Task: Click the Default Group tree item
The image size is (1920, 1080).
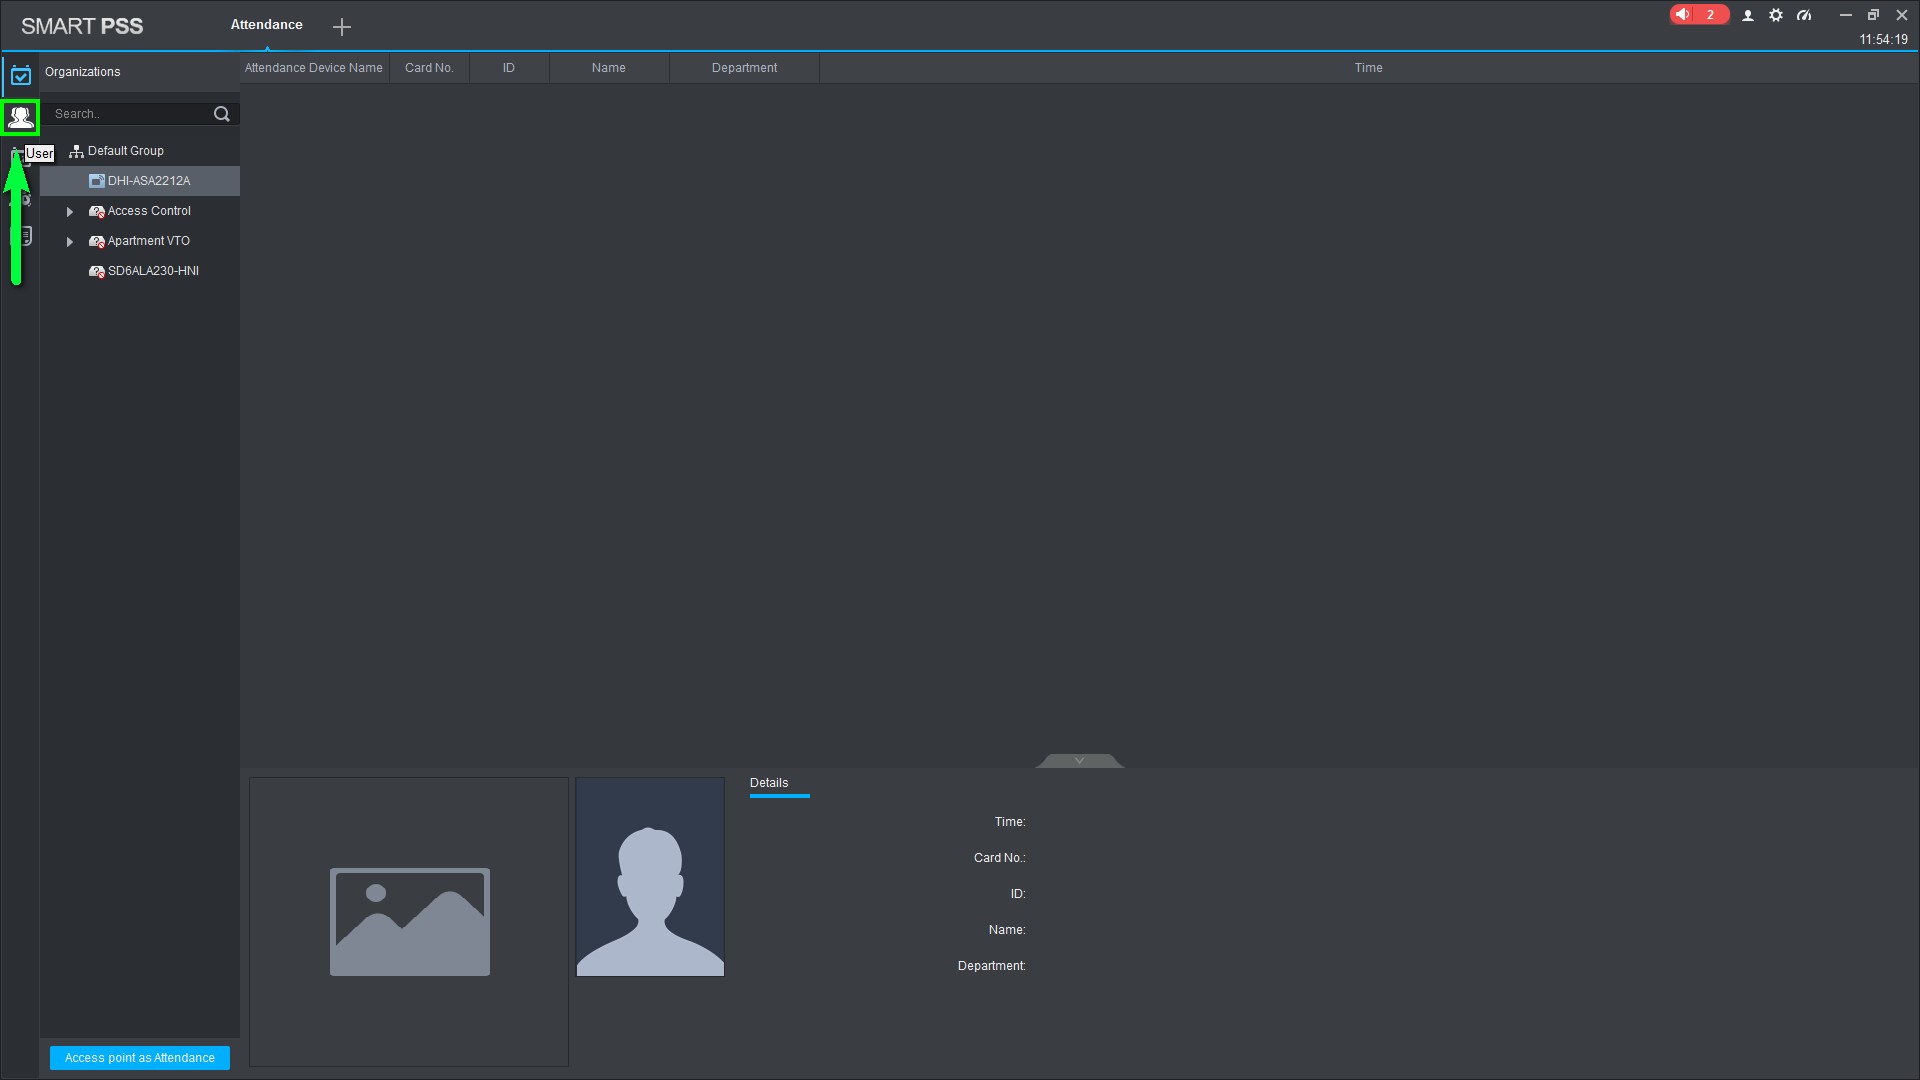Action: click(125, 151)
